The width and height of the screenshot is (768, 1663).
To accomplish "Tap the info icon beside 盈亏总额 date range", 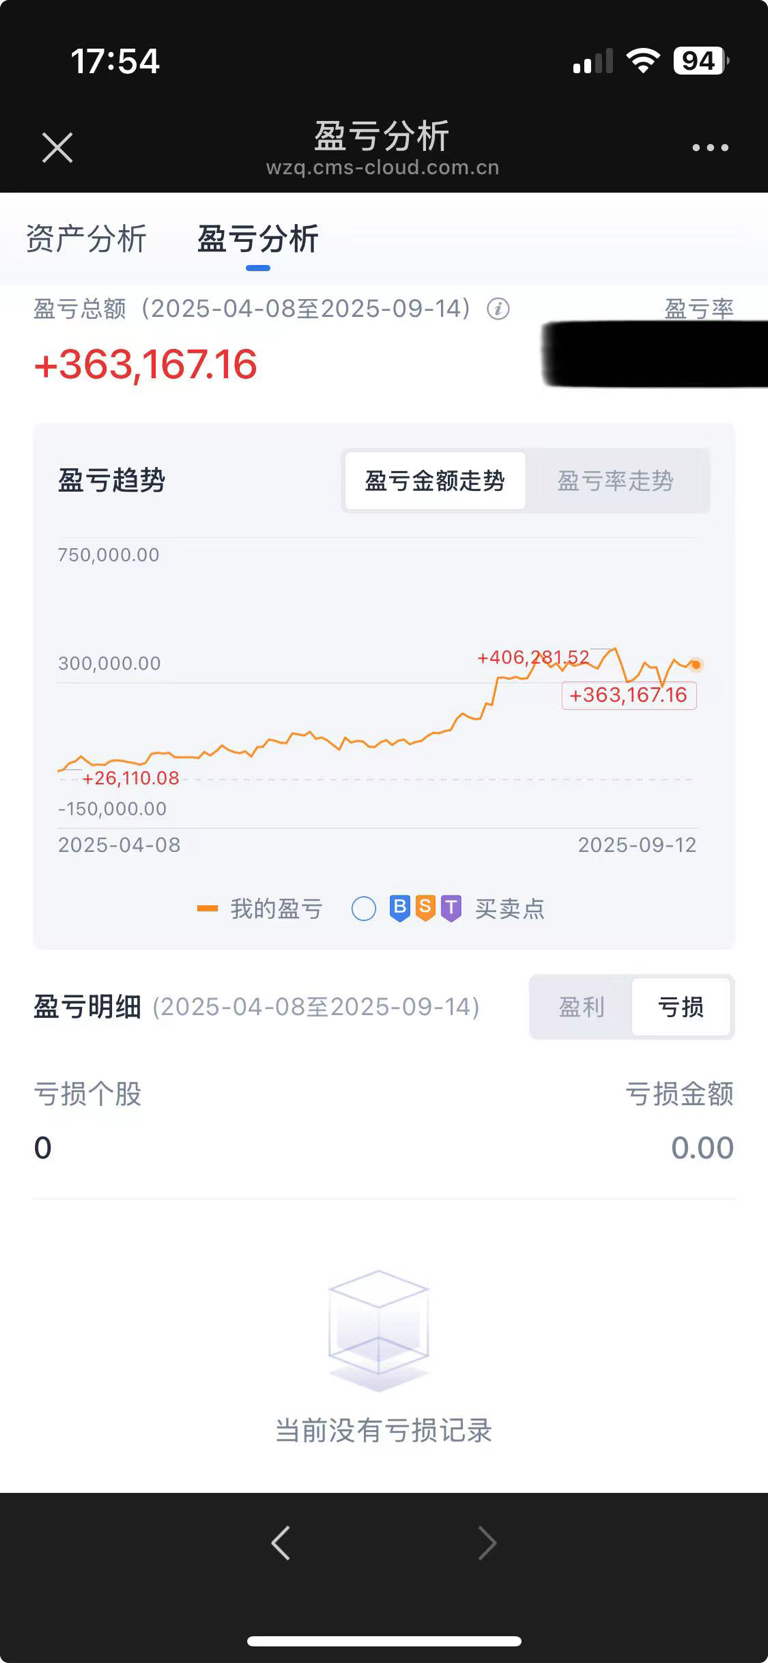I will point(498,309).
